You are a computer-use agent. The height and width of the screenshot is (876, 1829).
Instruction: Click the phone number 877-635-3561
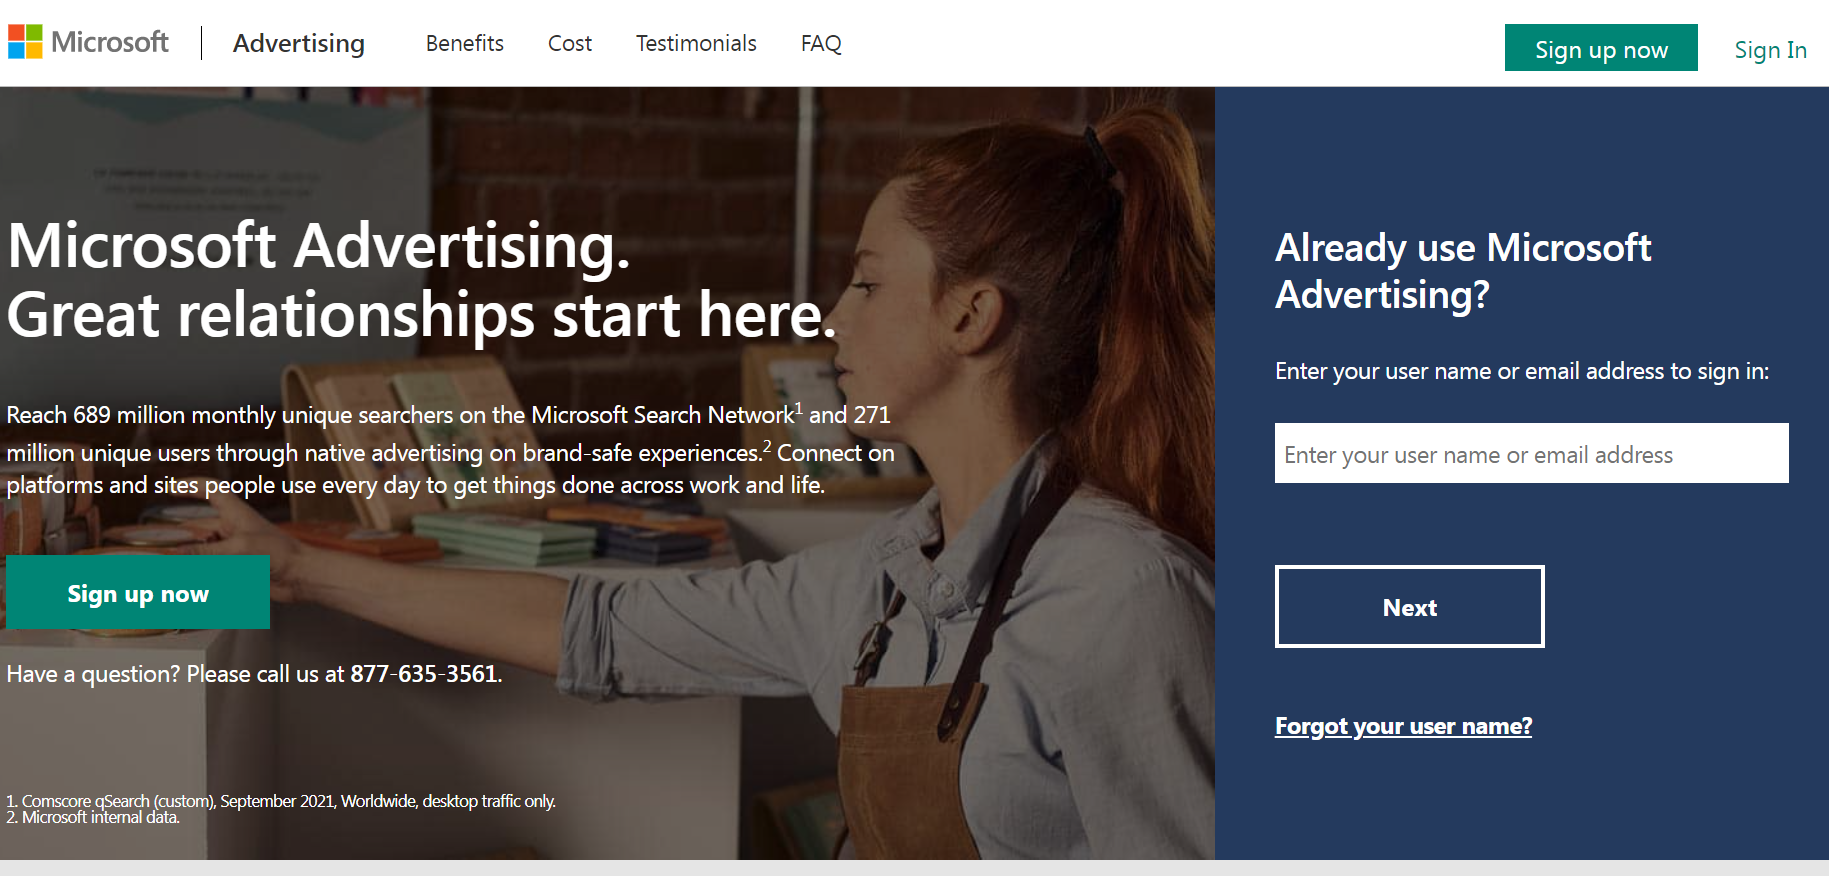coord(423,674)
